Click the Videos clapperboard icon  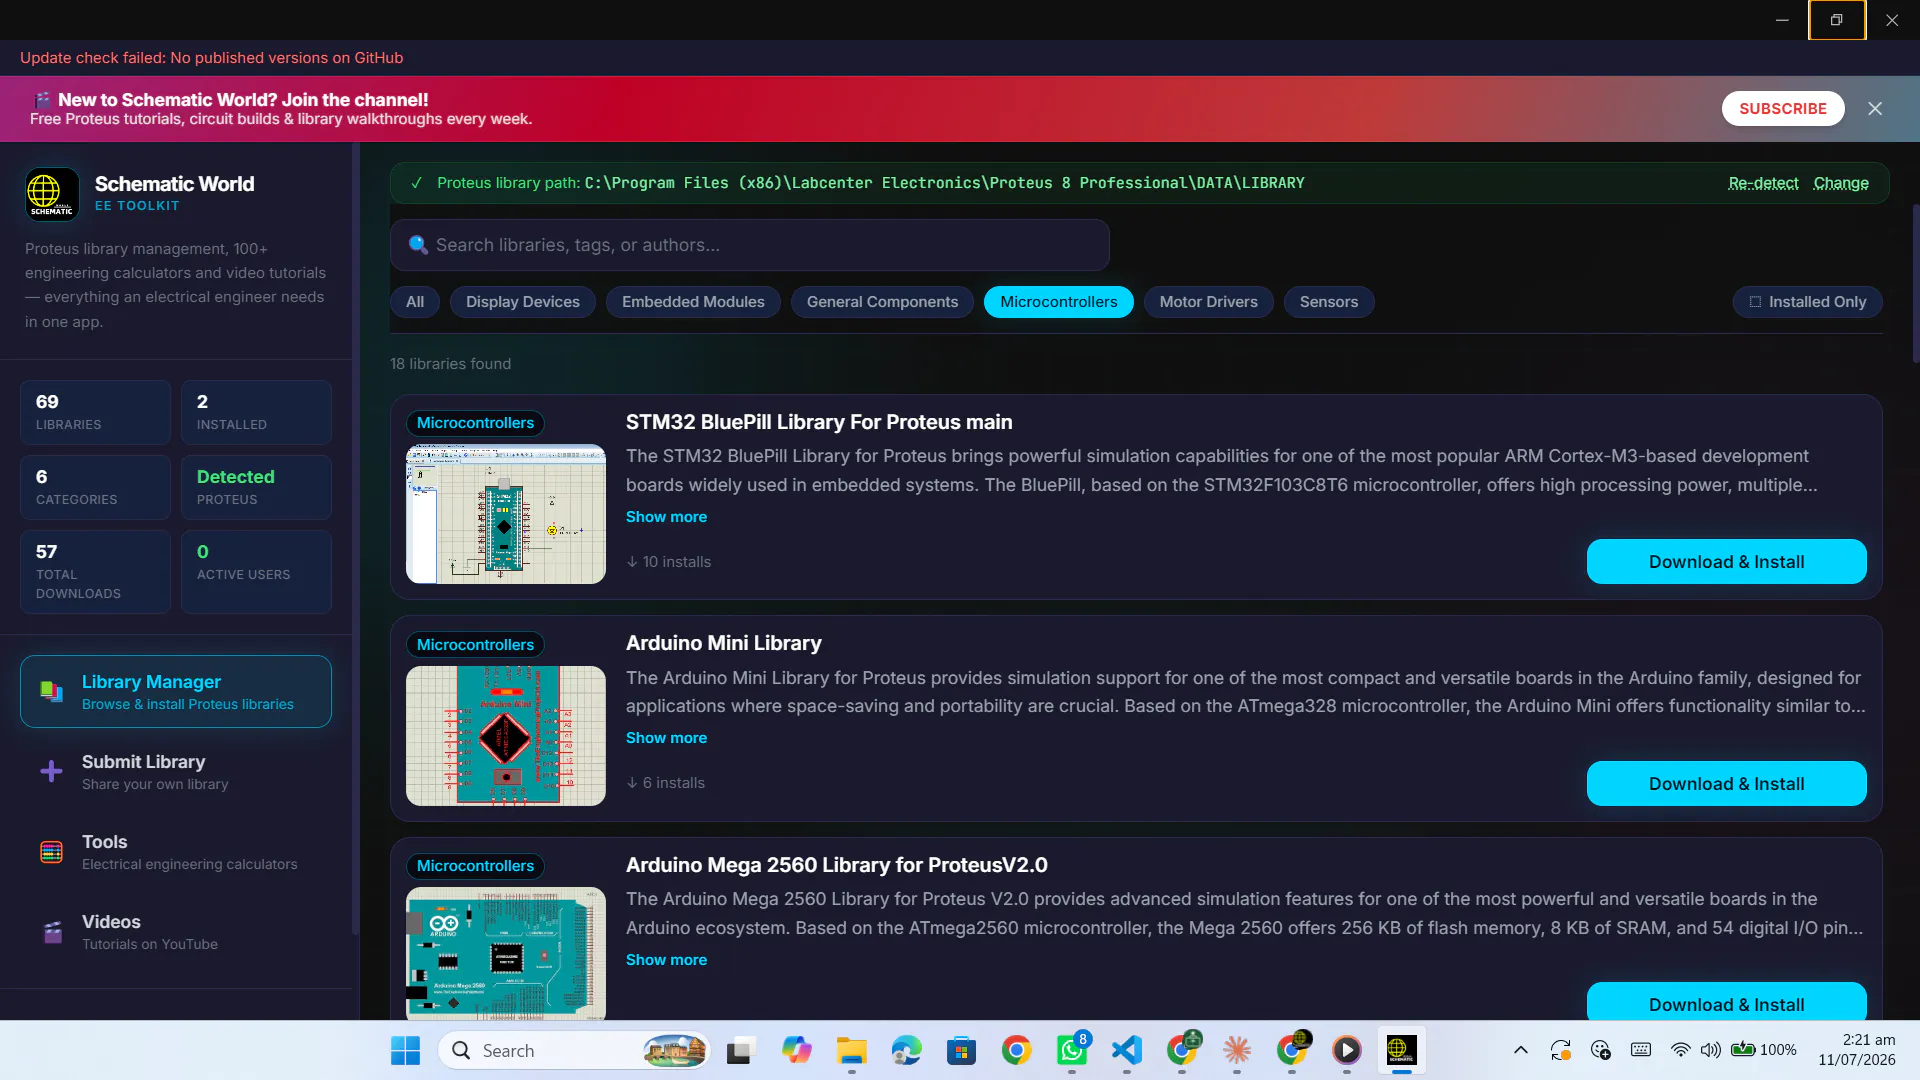[52, 932]
